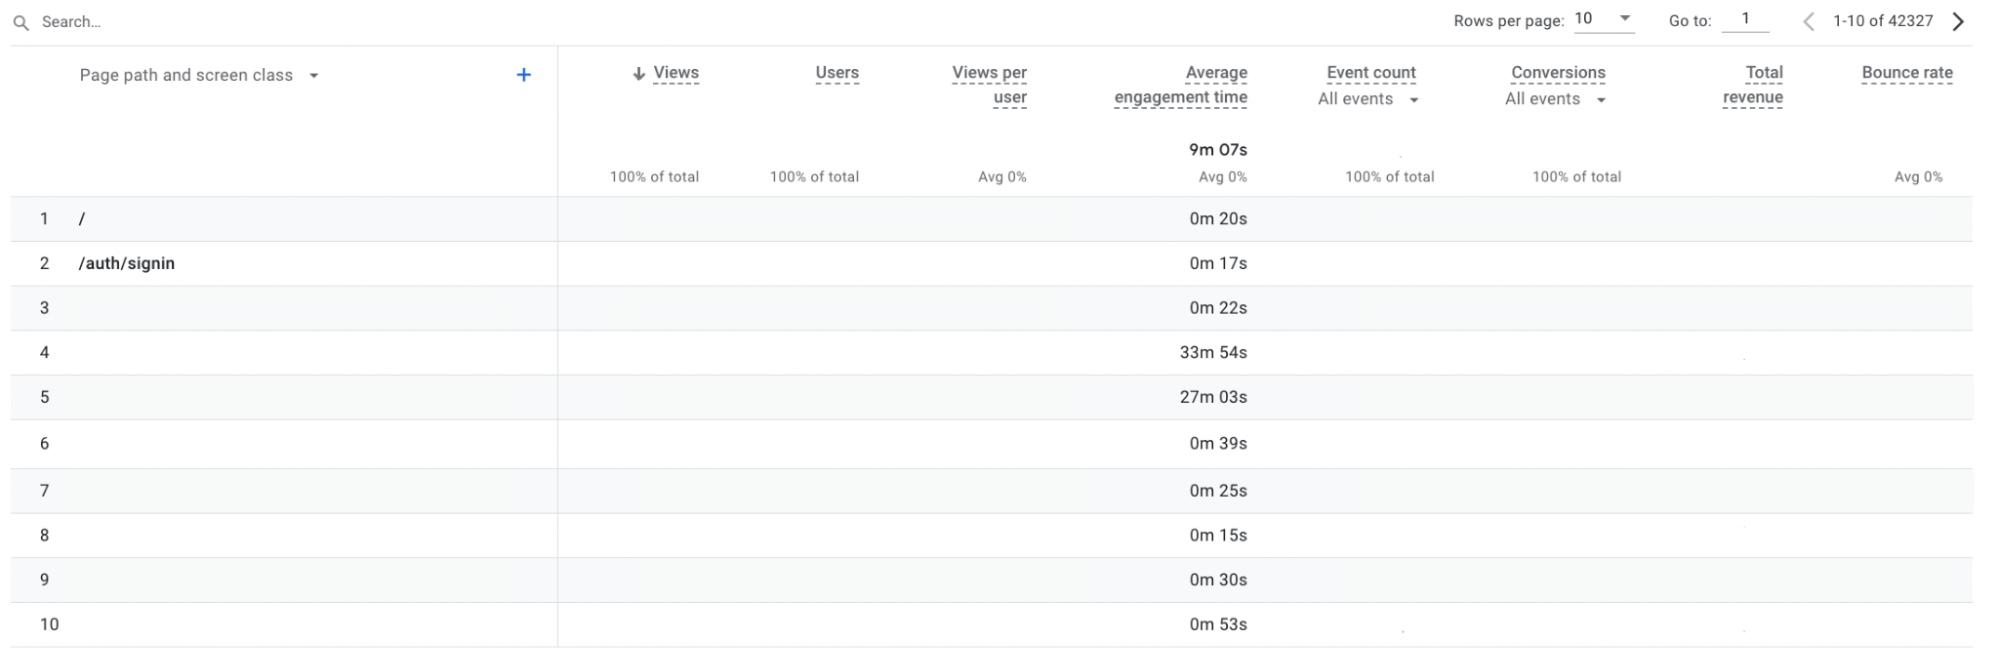Sort by Total revenue column header

(x=1753, y=85)
